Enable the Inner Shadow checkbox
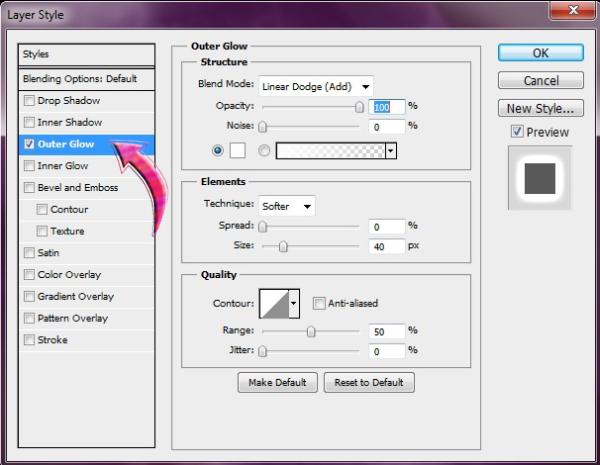Image resolution: width=600 pixels, height=465 pixels. (x=29, y=122)
